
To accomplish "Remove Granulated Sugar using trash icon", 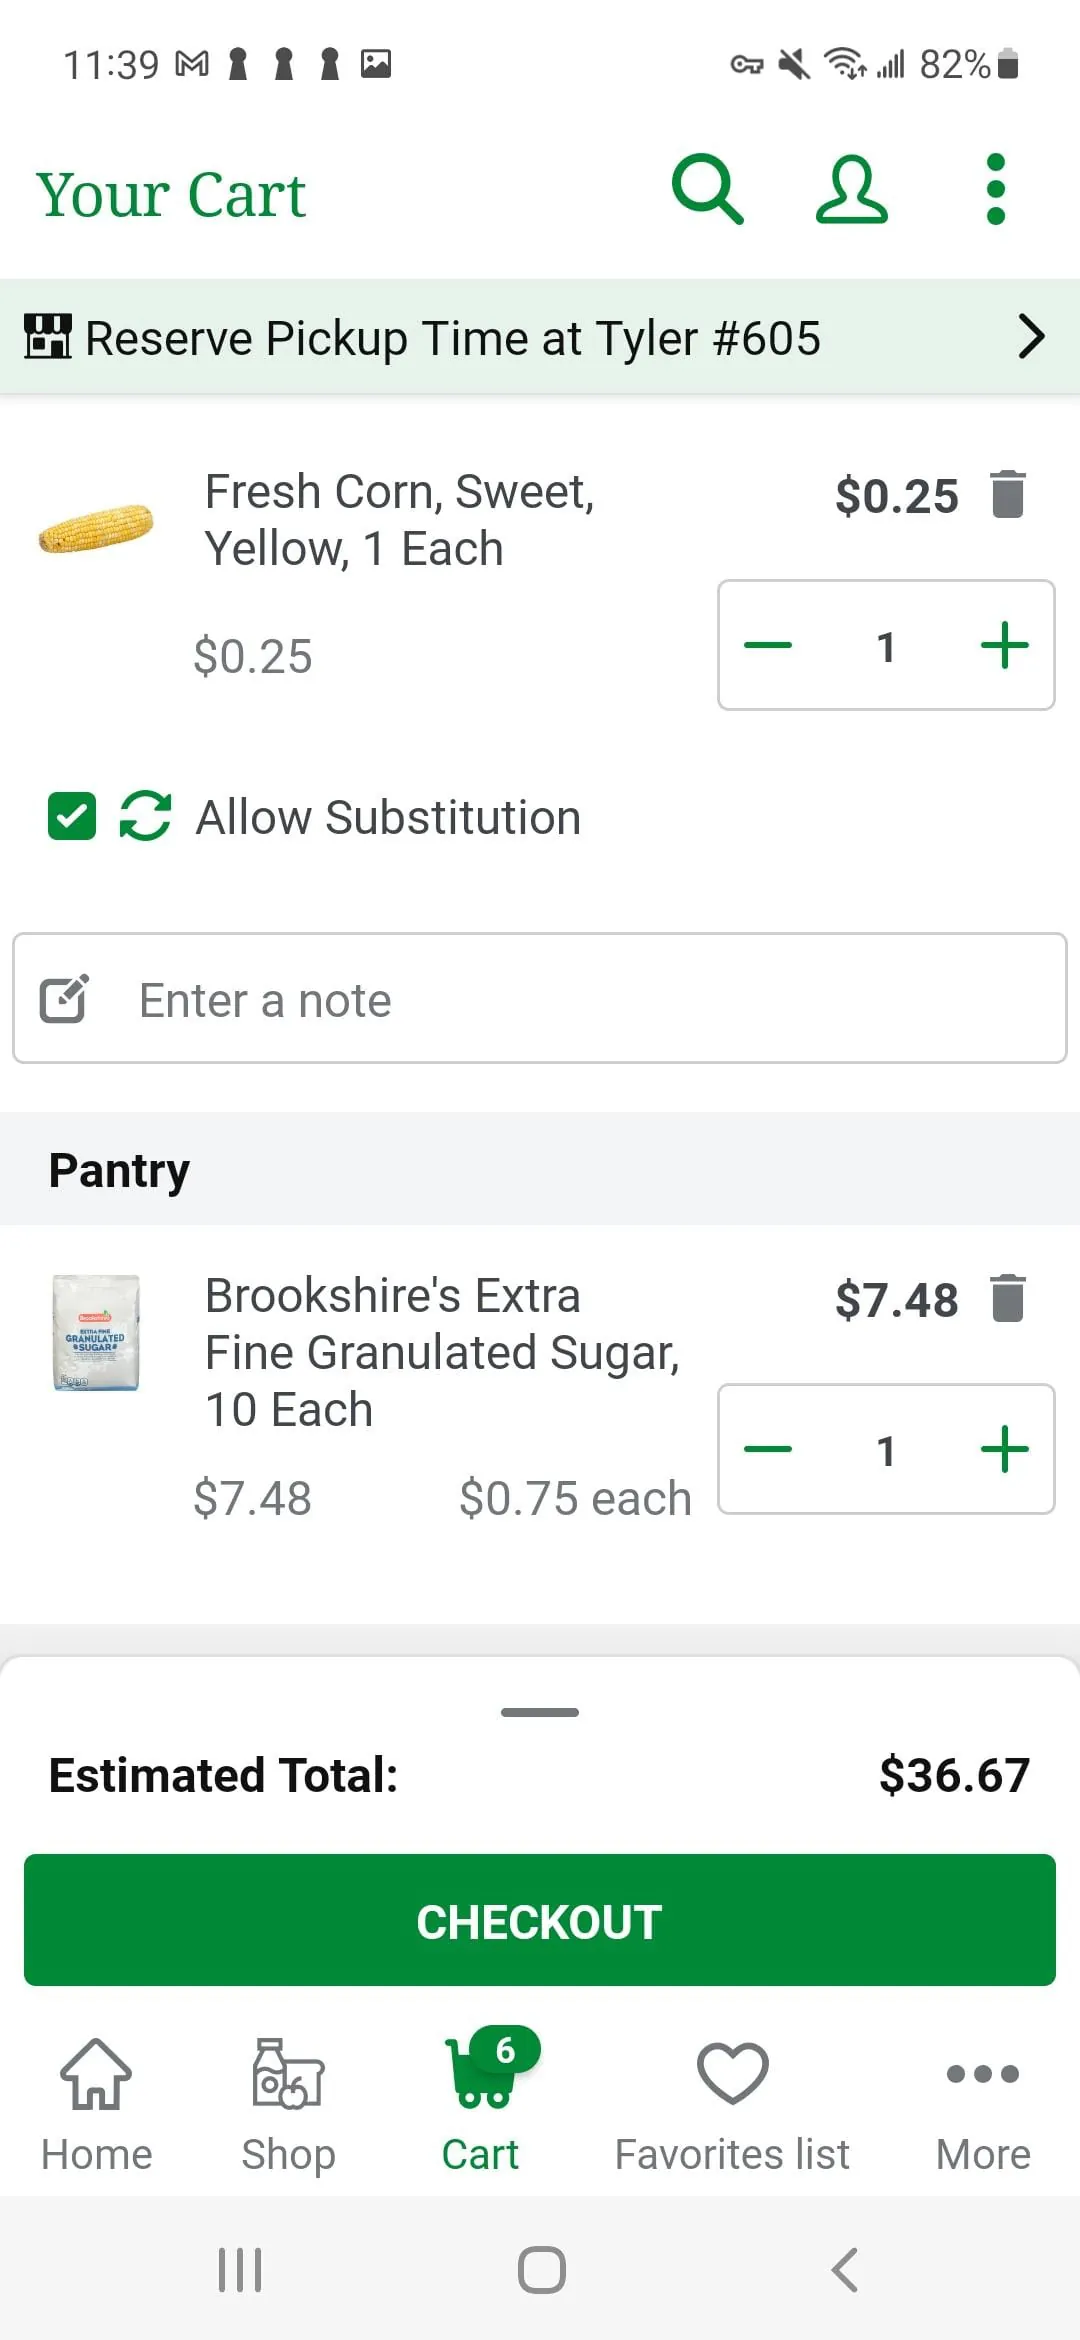I will pyautogui.click(x=1008, y=1298).
